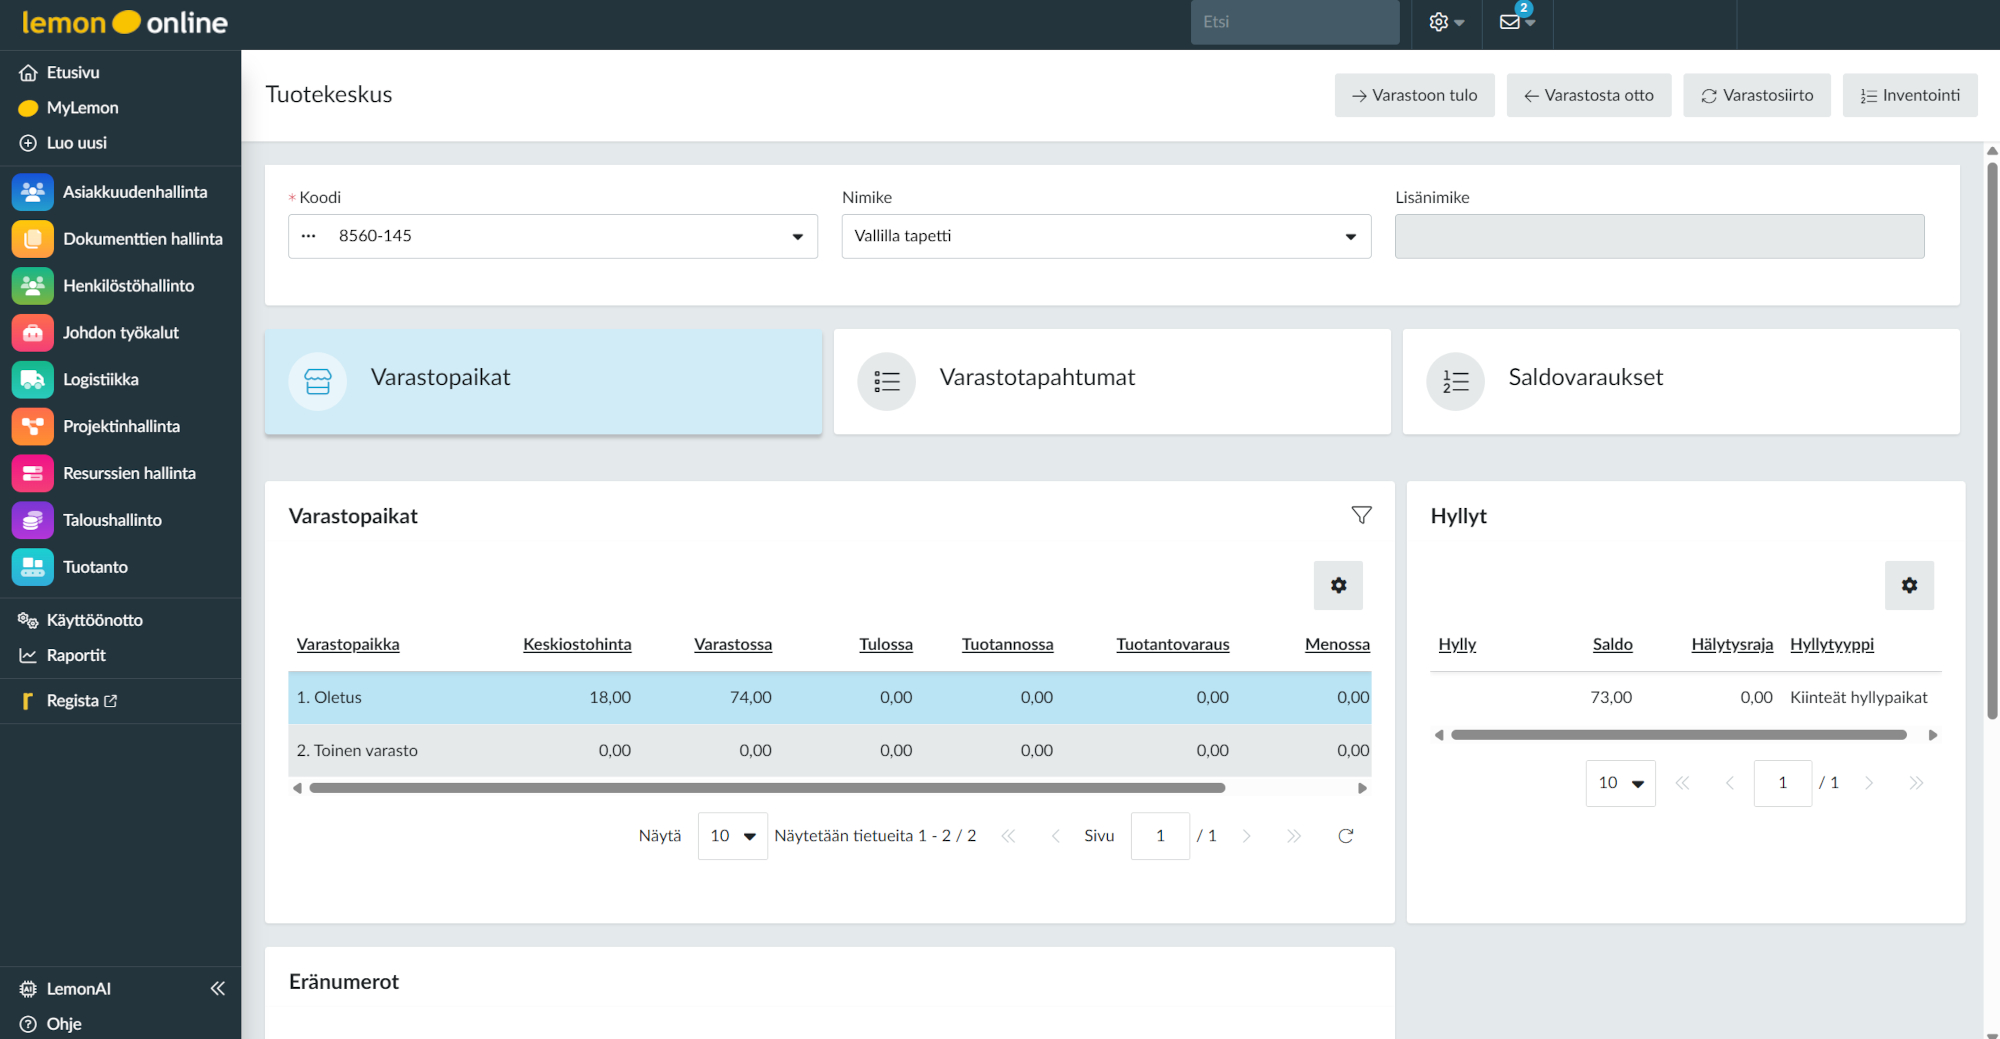Click the three-dots lookup in Koodi field
Screen dimensions: 2000x1039
click(x=309, y=236)
